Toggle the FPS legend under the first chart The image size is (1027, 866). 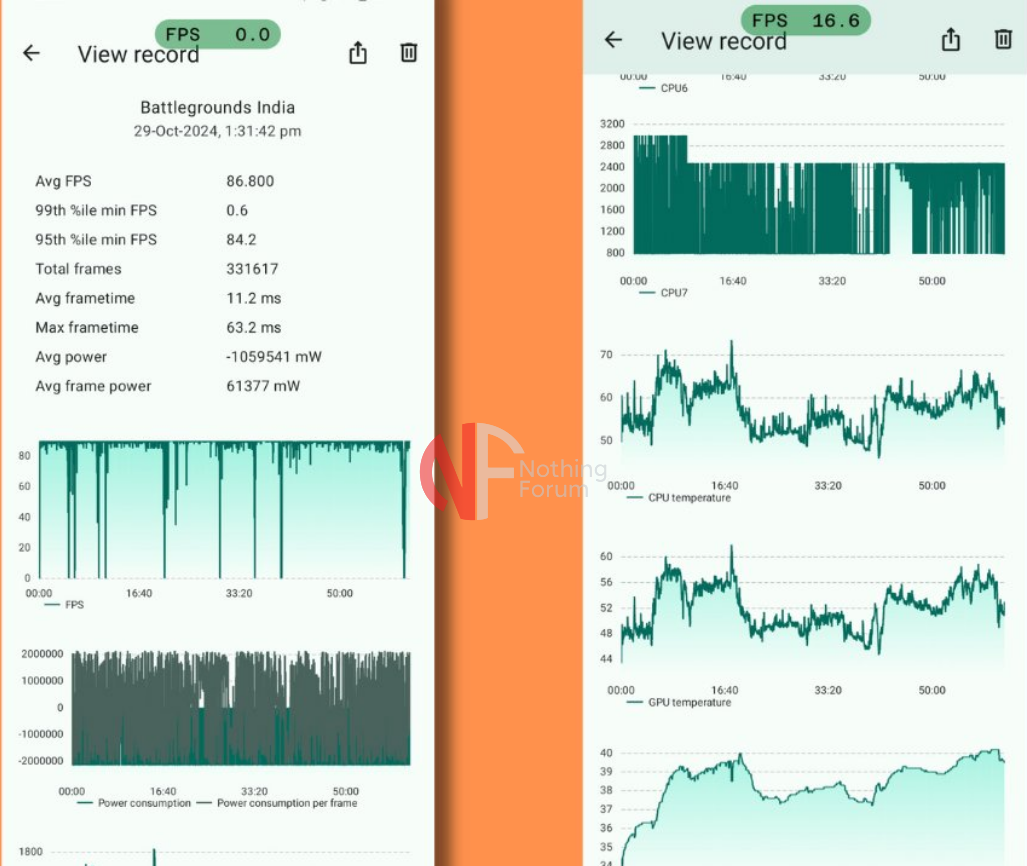(65, 605)
